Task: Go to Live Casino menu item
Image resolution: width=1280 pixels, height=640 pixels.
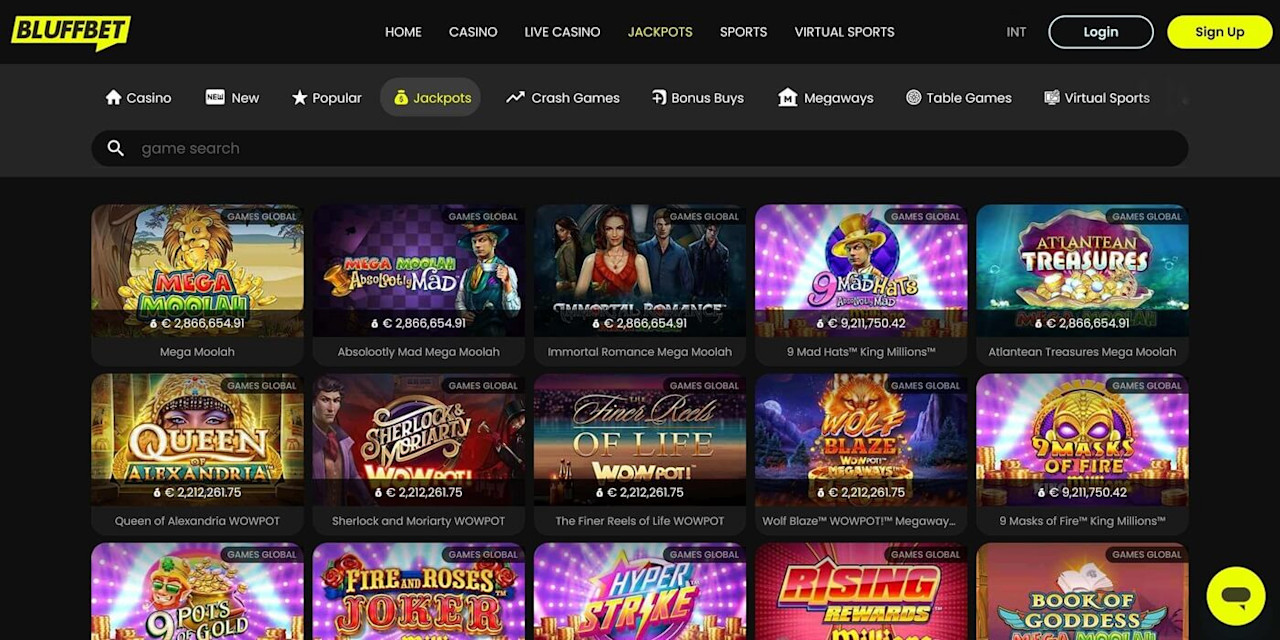Action: coord(562,32)
